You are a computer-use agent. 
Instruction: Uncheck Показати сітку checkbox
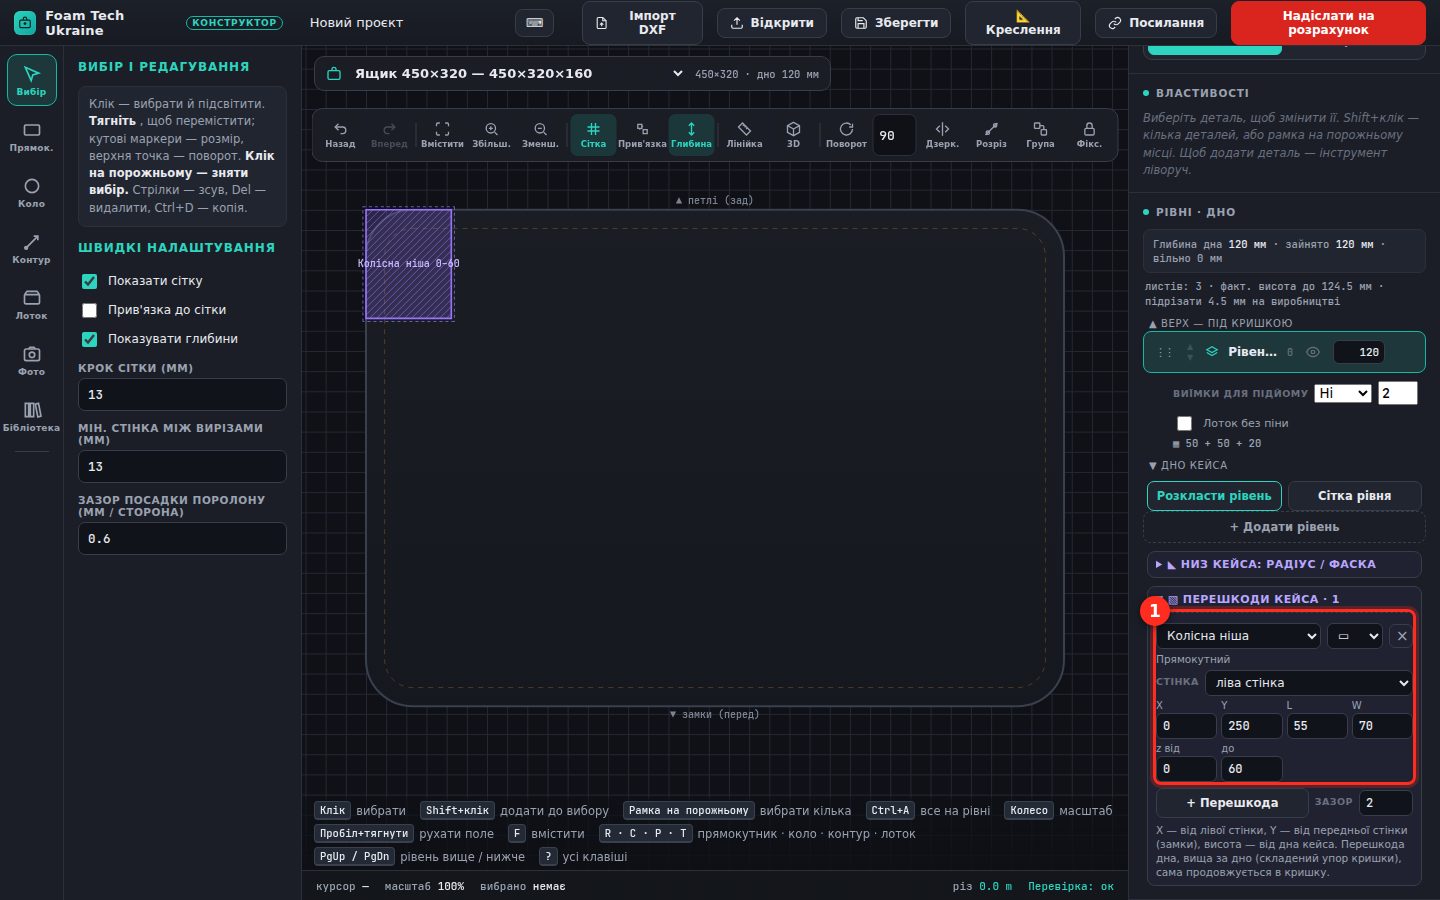pyautogui.click(x=90, y=281)
